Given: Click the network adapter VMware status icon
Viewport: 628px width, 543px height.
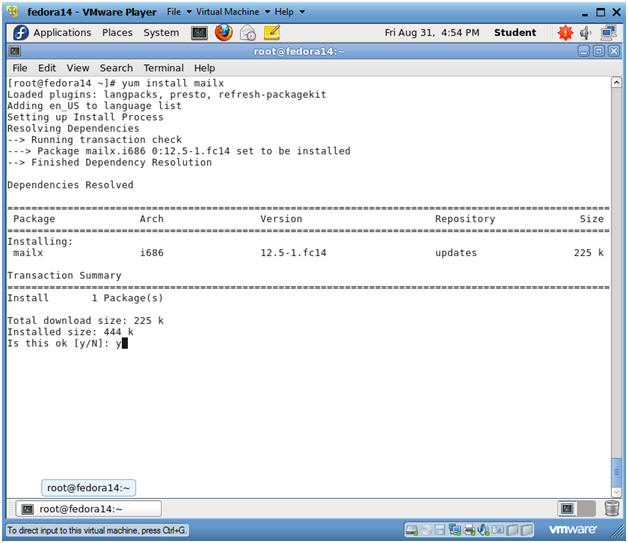Looking at the screenshot, I should [455, 530].
